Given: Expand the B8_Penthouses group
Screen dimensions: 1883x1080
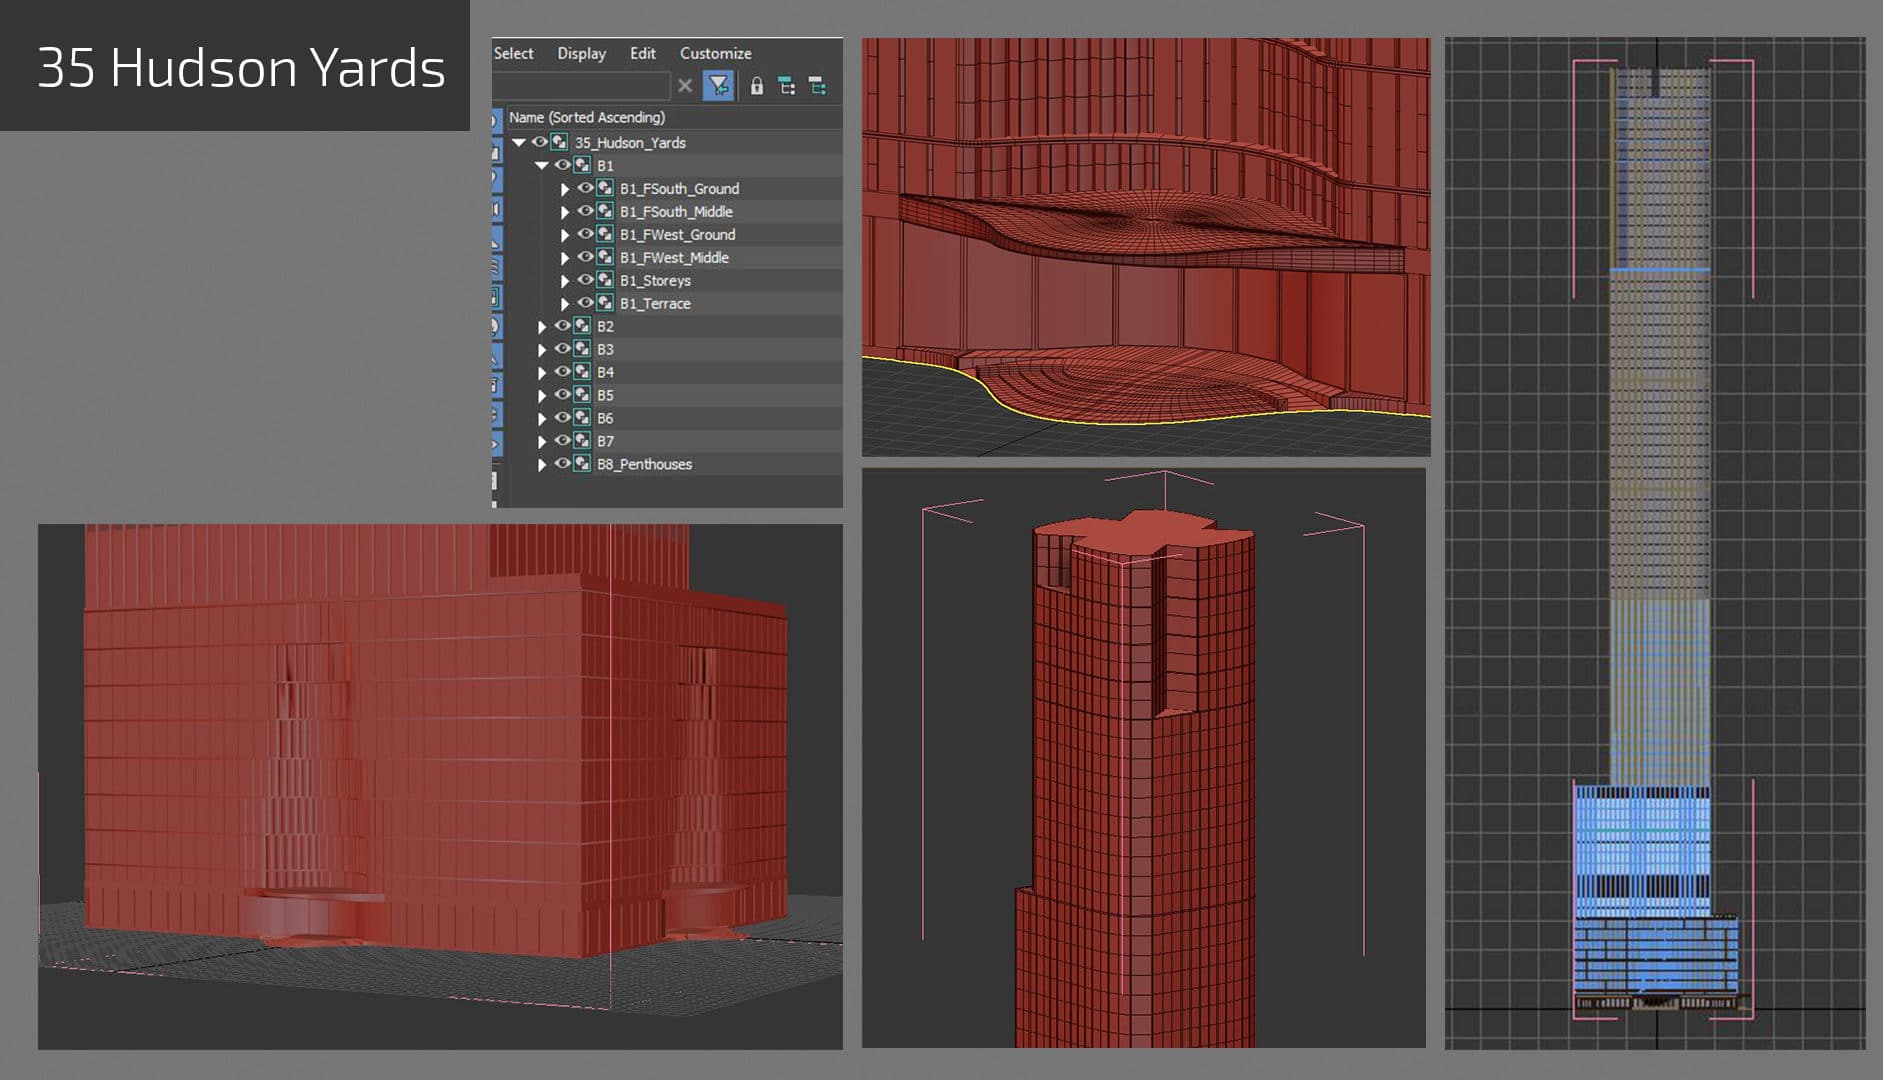Looking at the screenshot, I should (x=542, y=465).
